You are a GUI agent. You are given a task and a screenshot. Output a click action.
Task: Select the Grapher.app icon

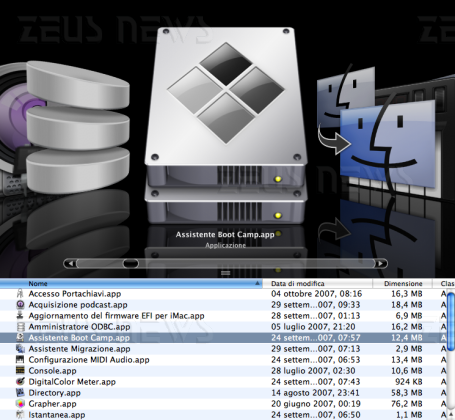click(20, 404)
